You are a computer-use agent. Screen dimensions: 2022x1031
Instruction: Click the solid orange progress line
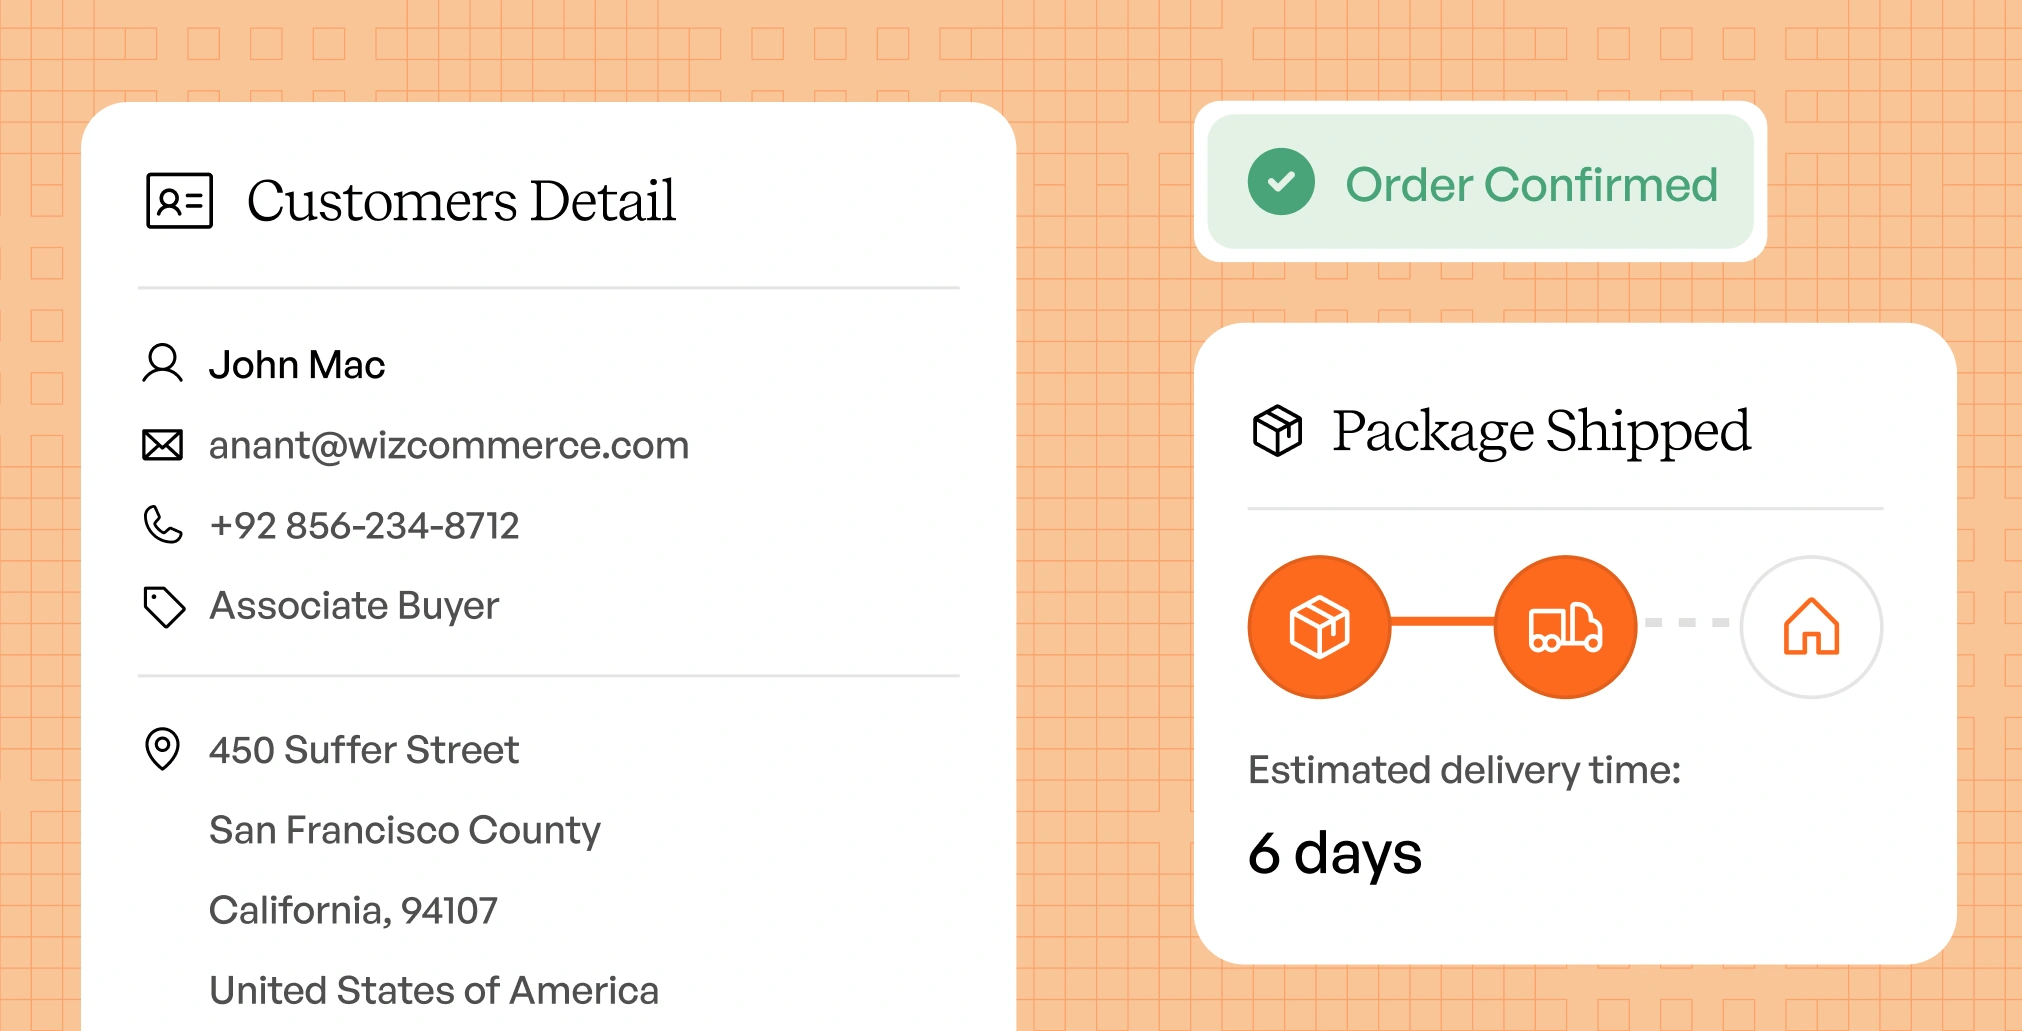(x=1442, y=622)
